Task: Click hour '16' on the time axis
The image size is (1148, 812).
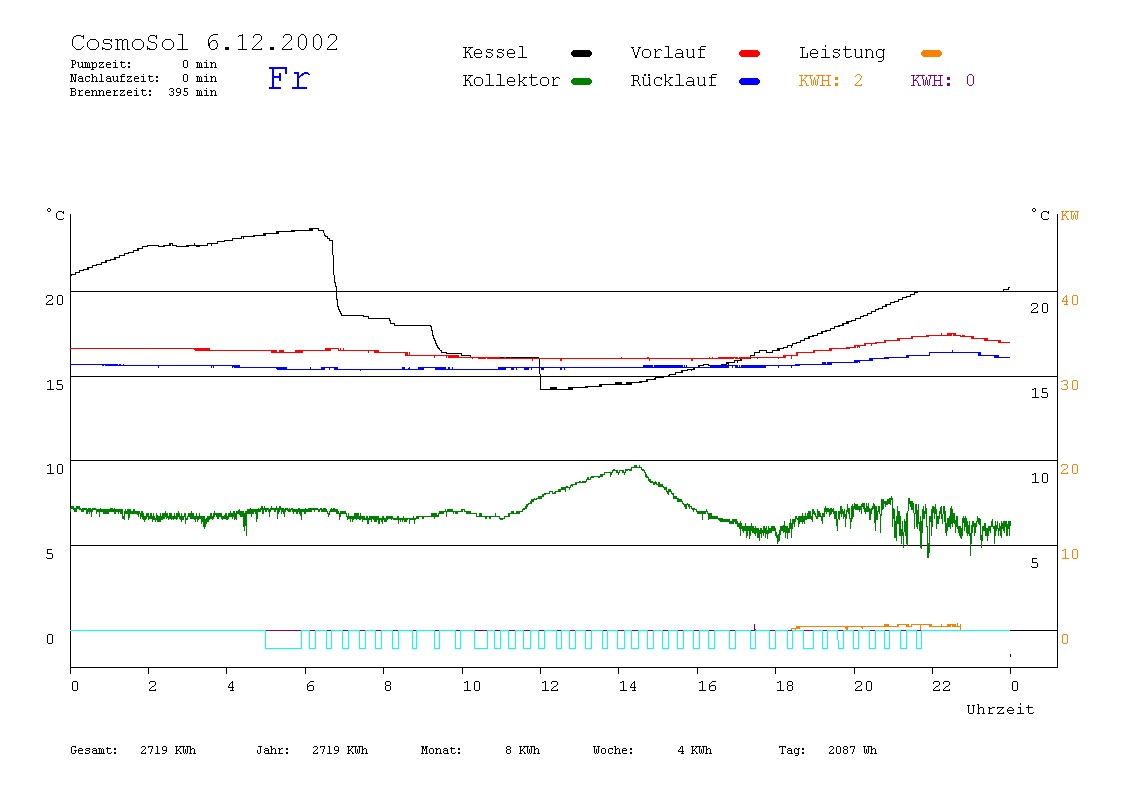Action: click(707, 686)
